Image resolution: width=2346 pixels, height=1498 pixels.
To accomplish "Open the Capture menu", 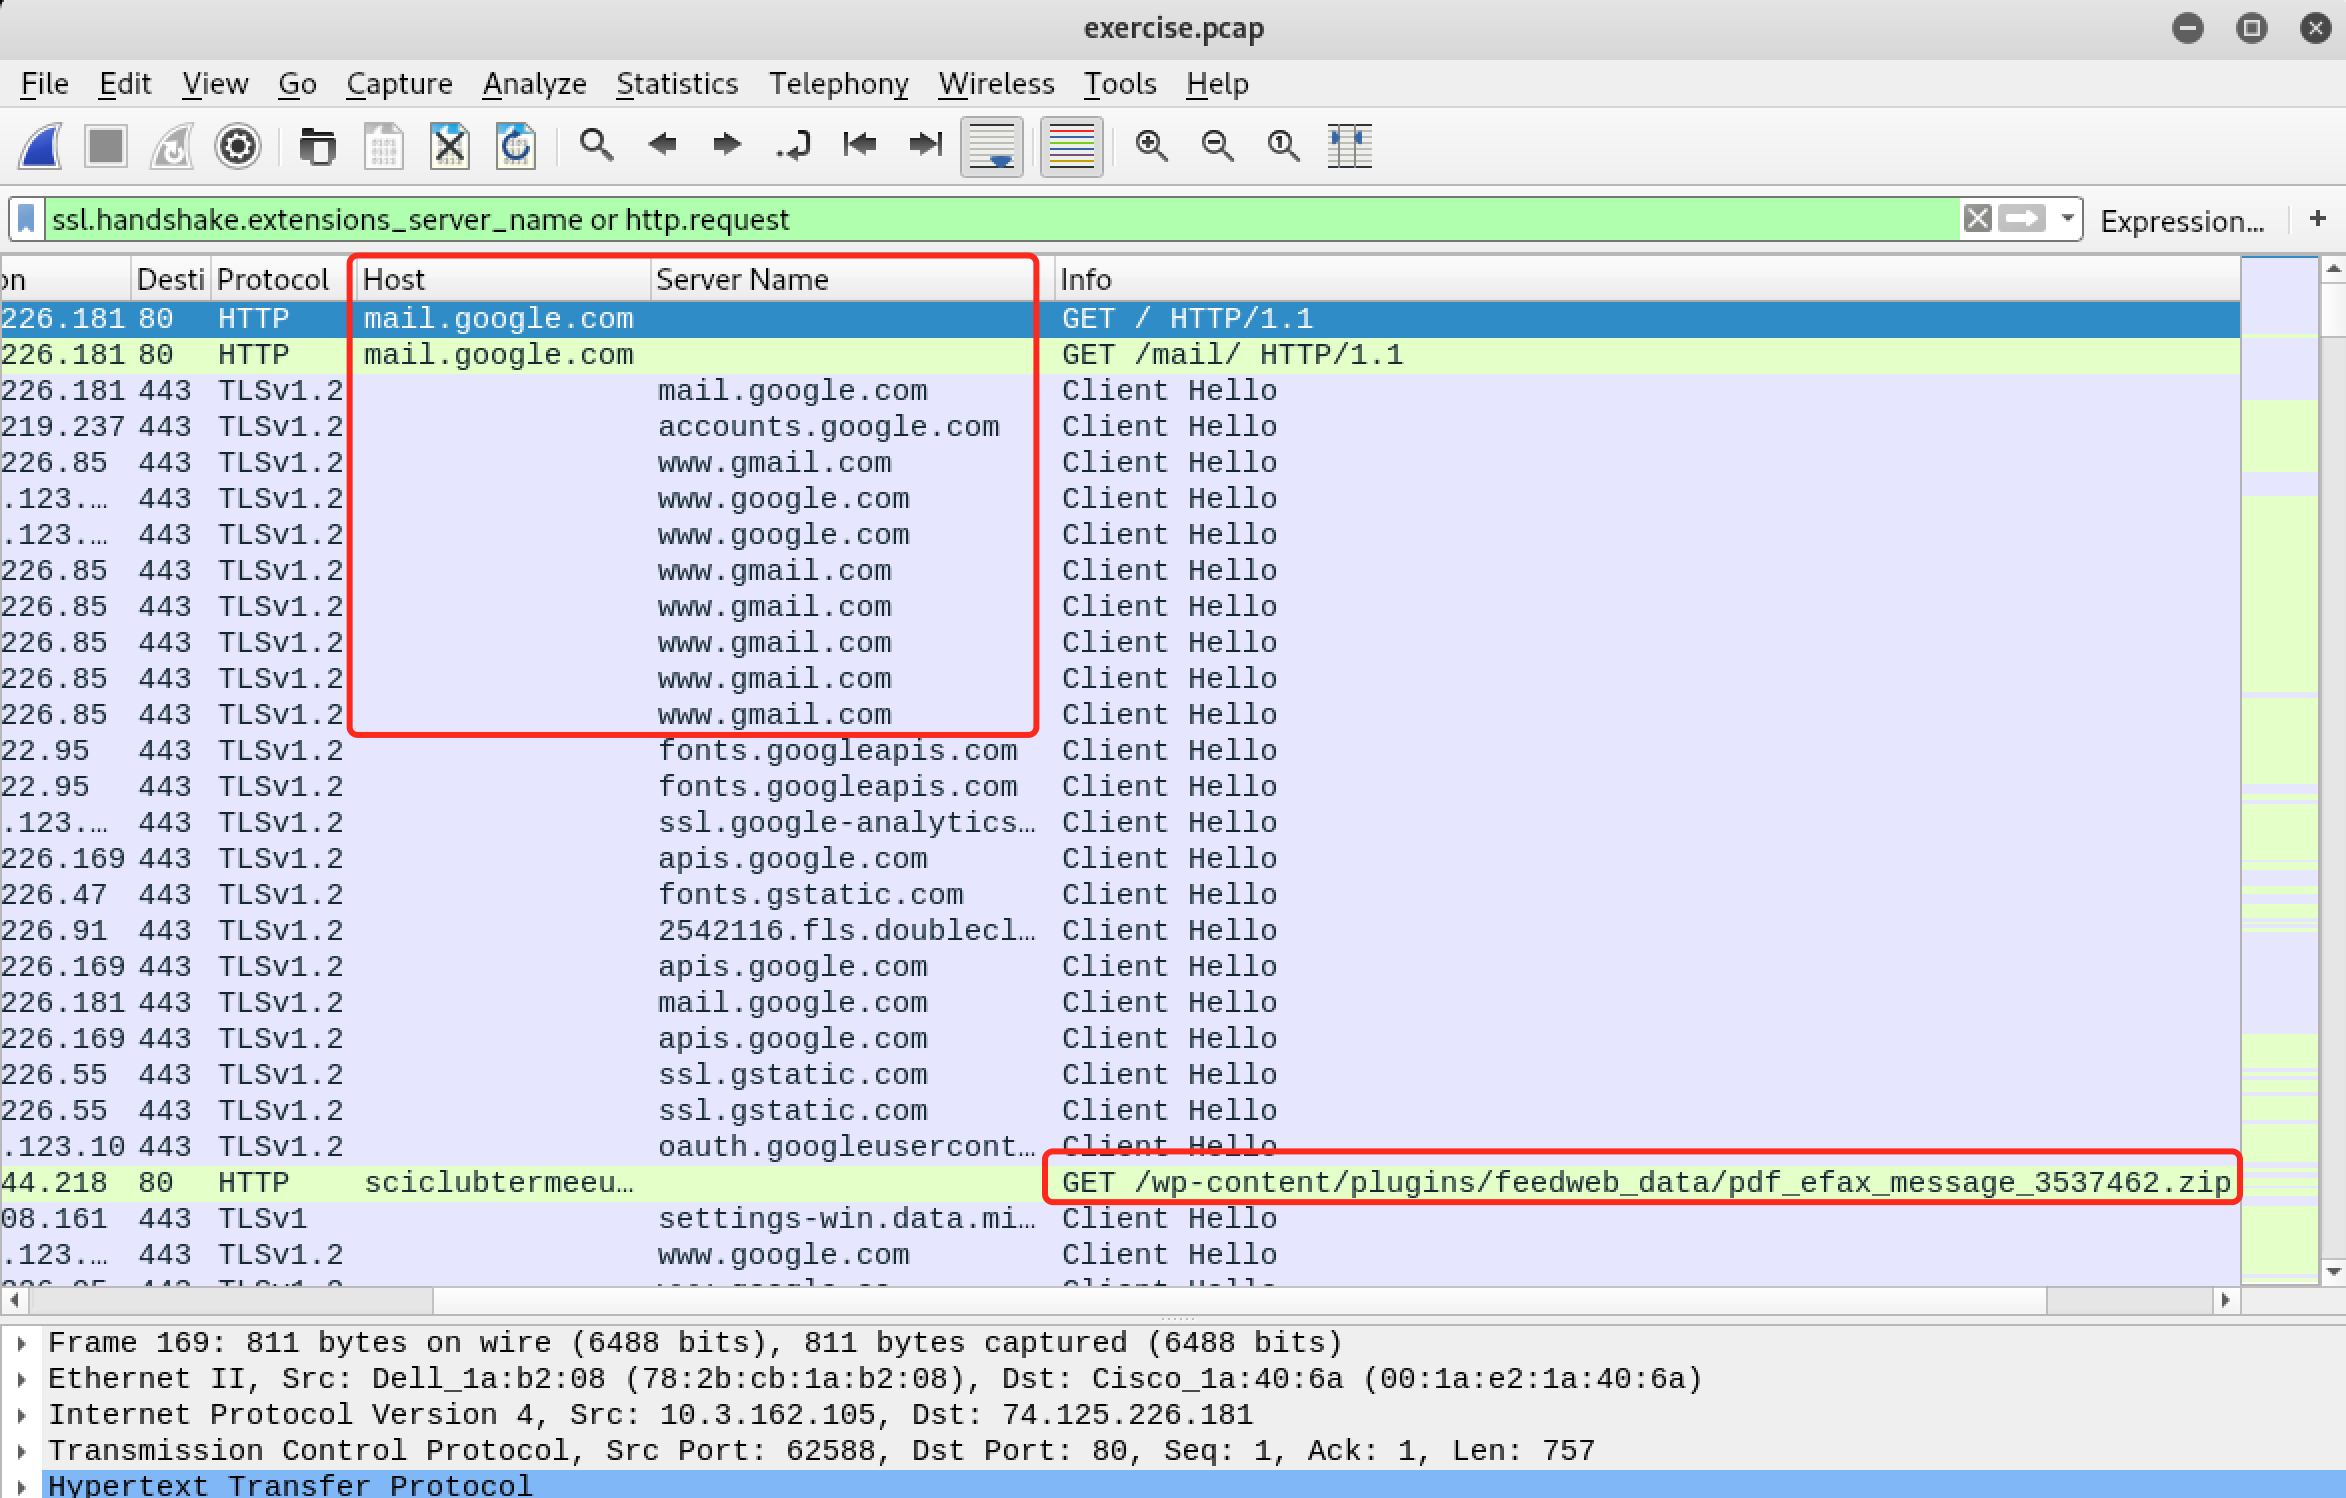I will click(x=399, y=84).
